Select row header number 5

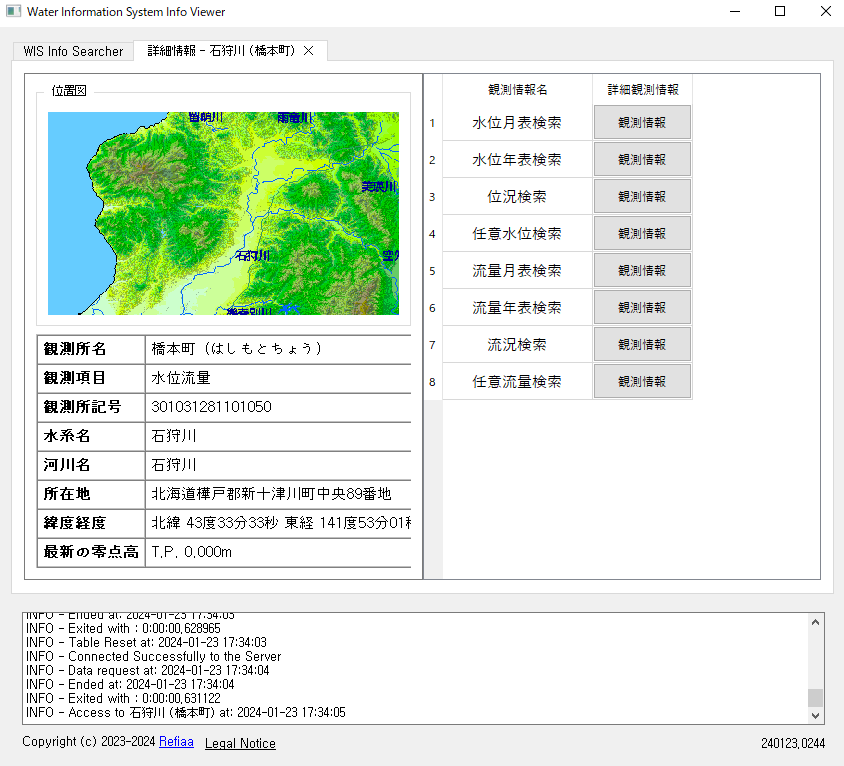click(x=433, y=271)
